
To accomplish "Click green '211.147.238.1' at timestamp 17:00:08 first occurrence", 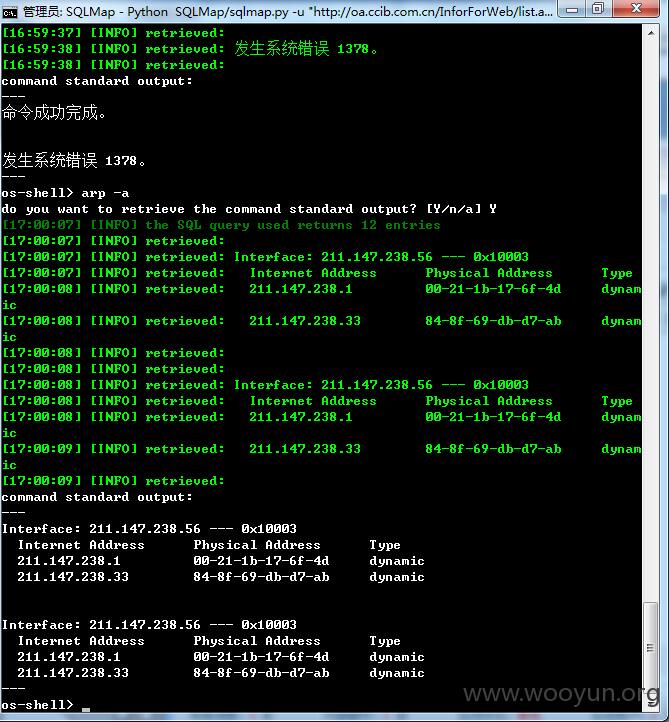I will pyautogui.click(x=301, y=289).
